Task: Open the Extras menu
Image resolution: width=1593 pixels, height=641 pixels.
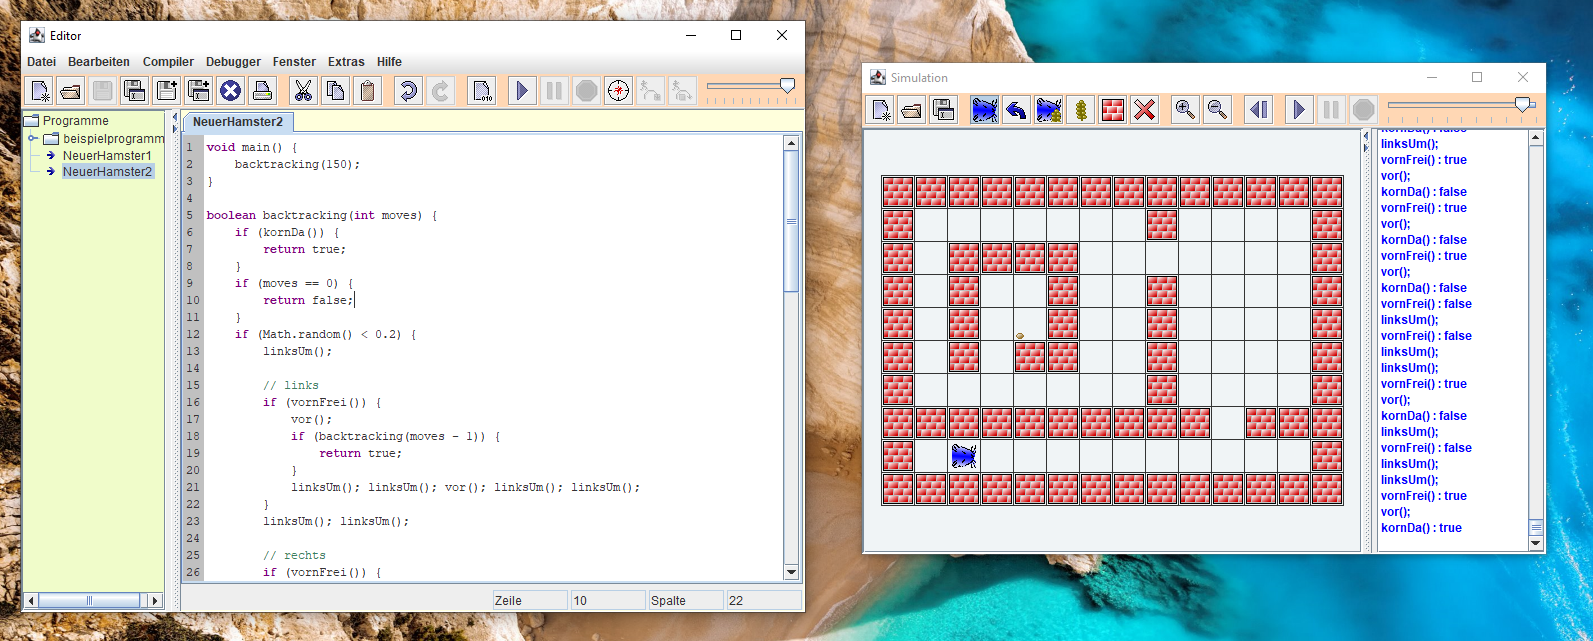Action: point(346,62)
